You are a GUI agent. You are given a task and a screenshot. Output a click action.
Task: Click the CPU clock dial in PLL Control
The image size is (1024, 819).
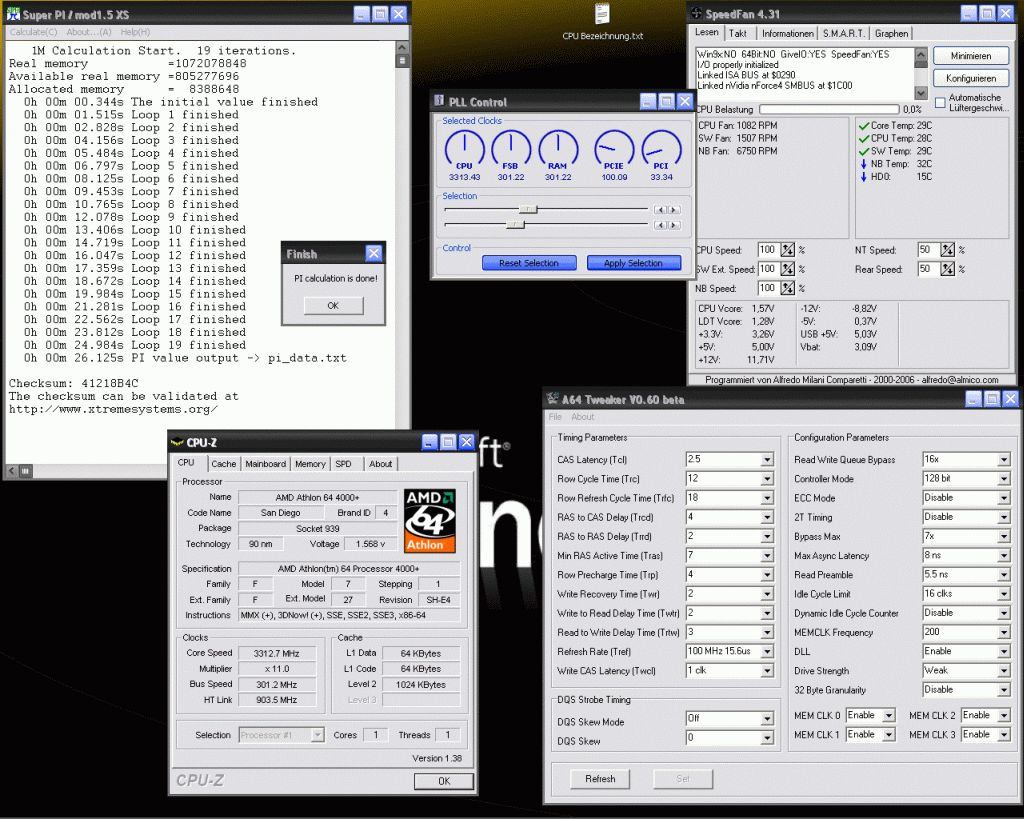point(464,150)
